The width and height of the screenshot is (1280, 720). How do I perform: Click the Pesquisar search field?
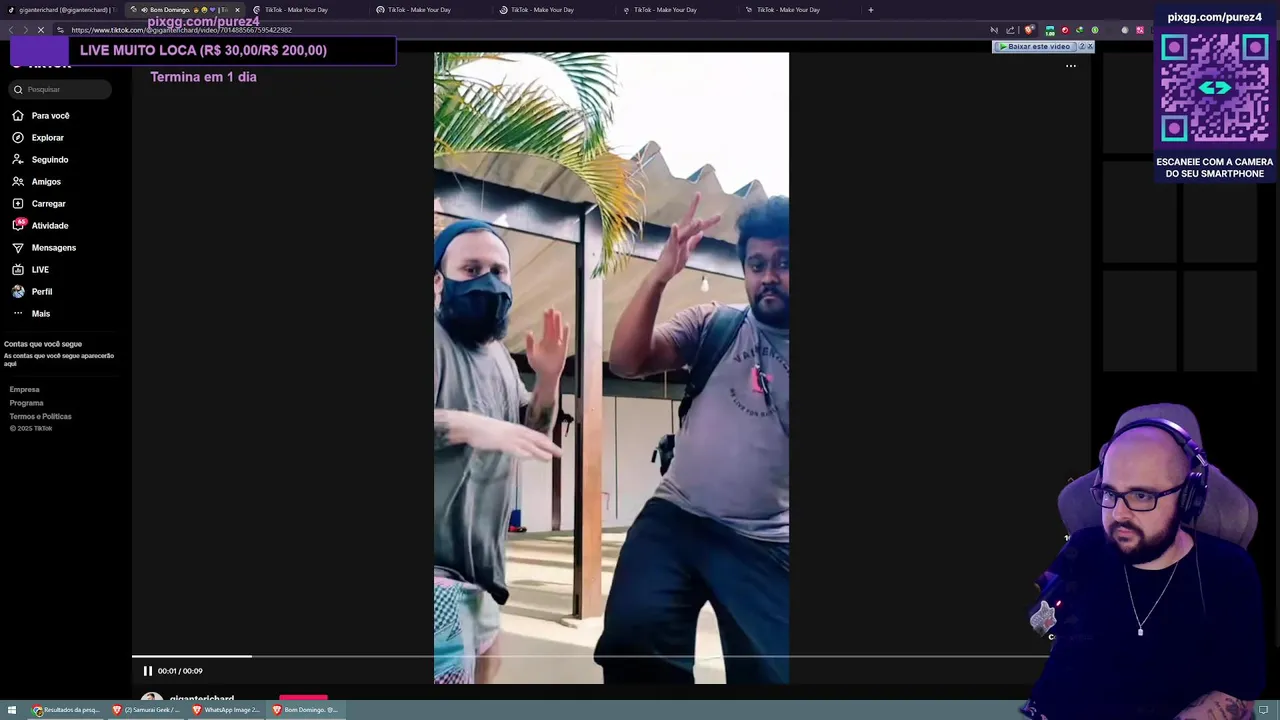(x=60, y=90)
